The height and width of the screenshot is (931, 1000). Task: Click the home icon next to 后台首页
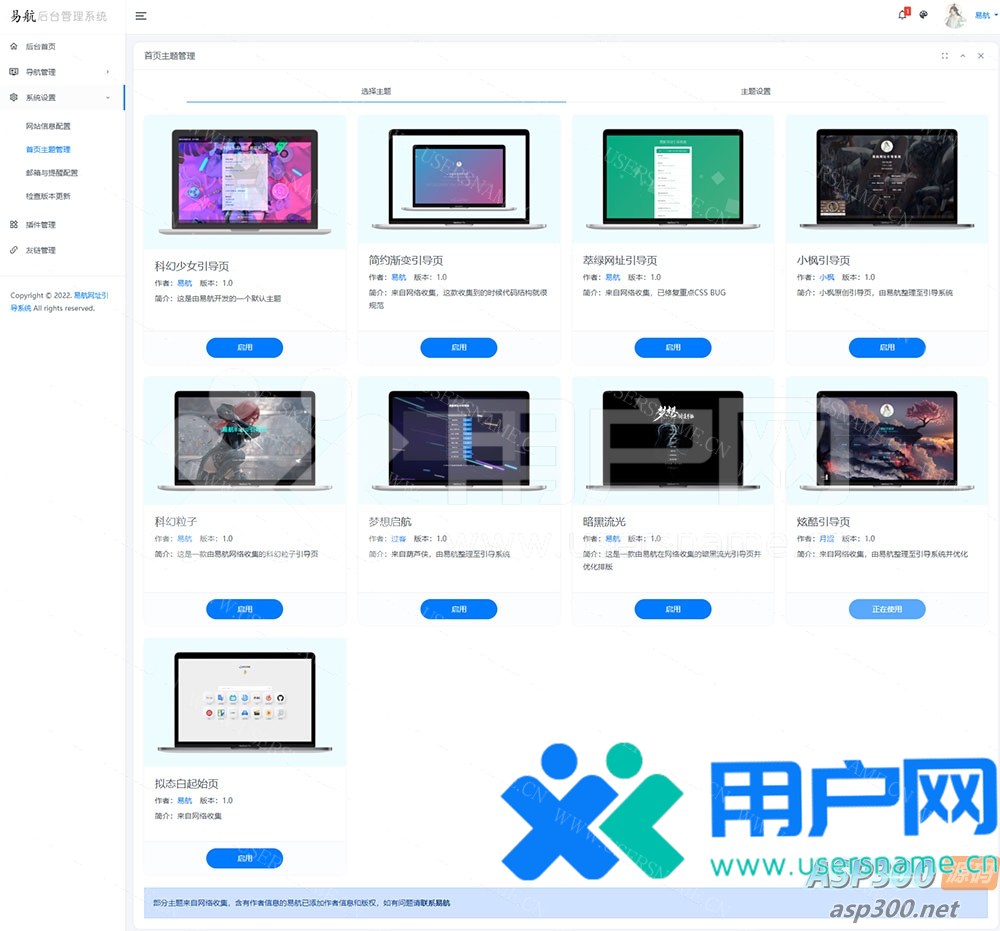click(14, 47)
